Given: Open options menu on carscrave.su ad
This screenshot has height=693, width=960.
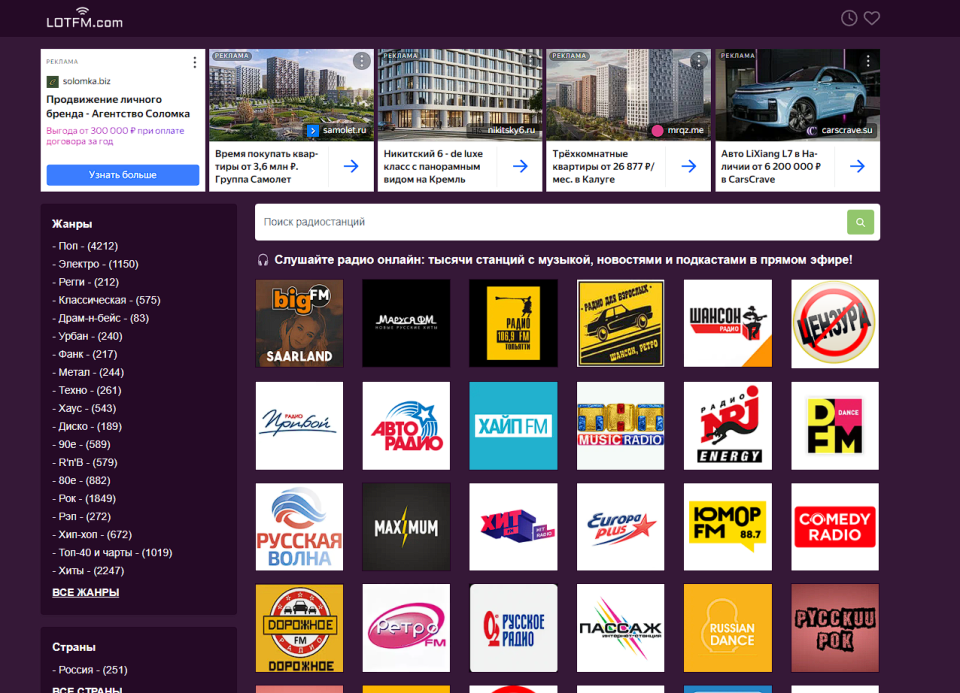Looking at the screenshot, I should coord(868,61).
